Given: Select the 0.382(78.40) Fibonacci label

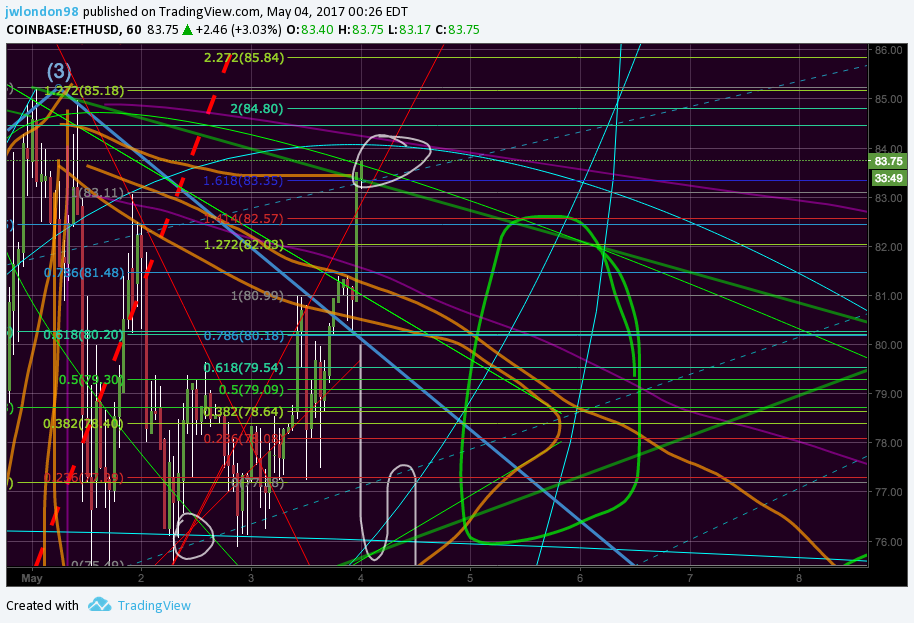Looking at the screenshot, I should pyautogui.click(x=83, y=423).
